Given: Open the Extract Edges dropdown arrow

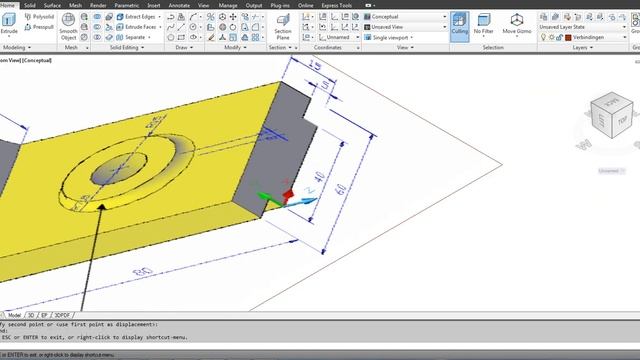Looking at the screenshot, I should pyautogui.click(x=160, y=17).
